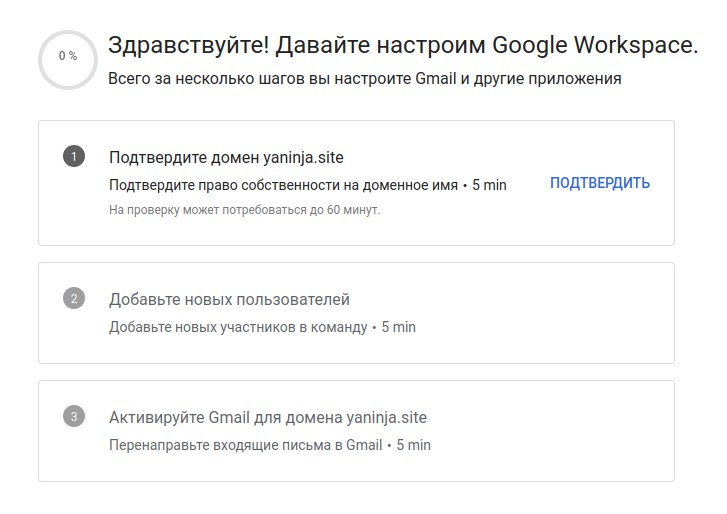Click the "Подтвердите право собственности" description
This screenshot has width=727, height=514.
[283, 185]
